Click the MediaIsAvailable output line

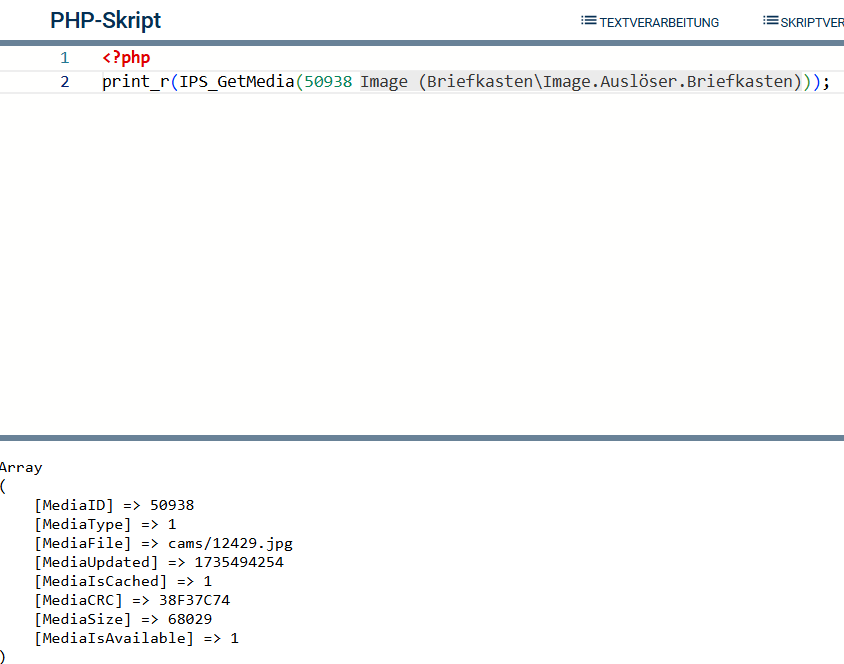pos(137,638)
